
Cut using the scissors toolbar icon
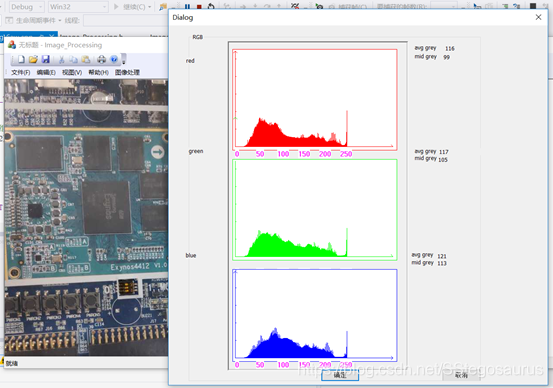(x=61, y=59)
